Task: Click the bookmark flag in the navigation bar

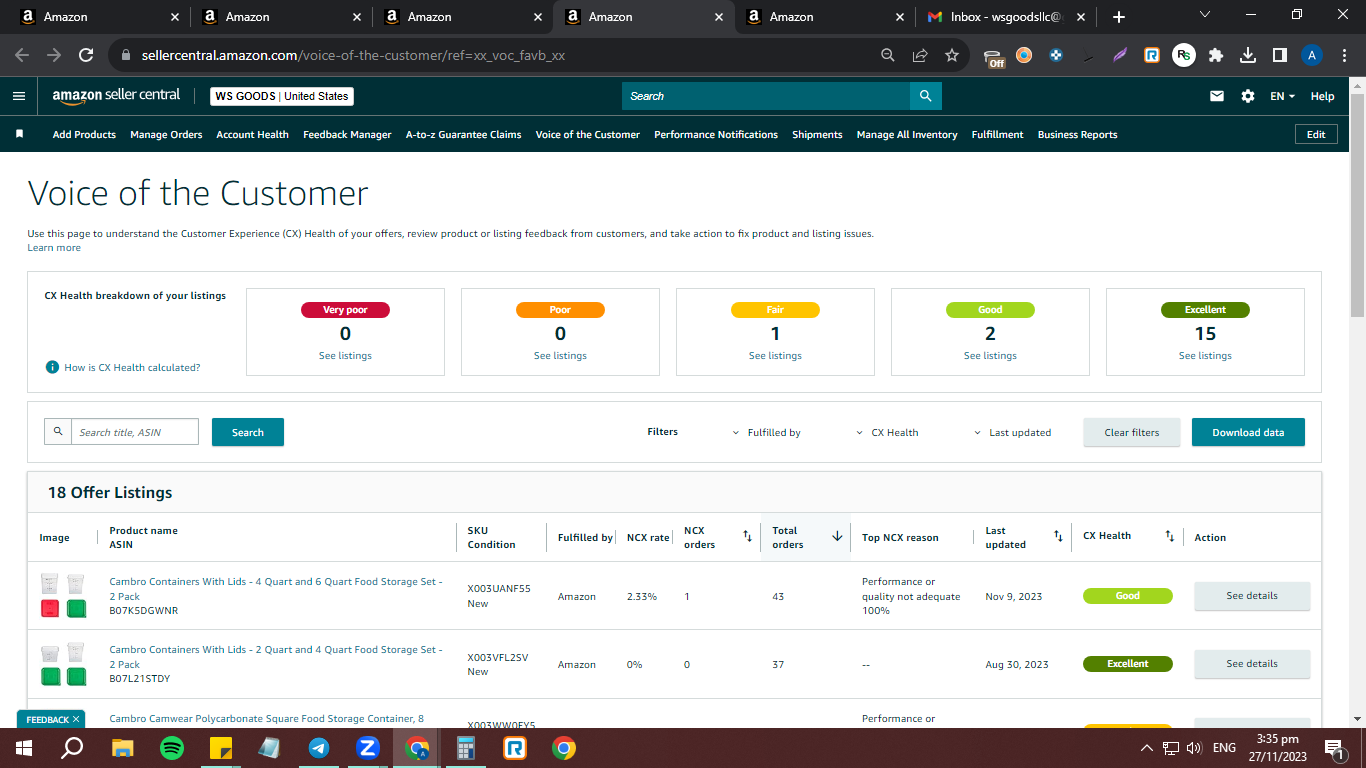Action: click(19, 134)
